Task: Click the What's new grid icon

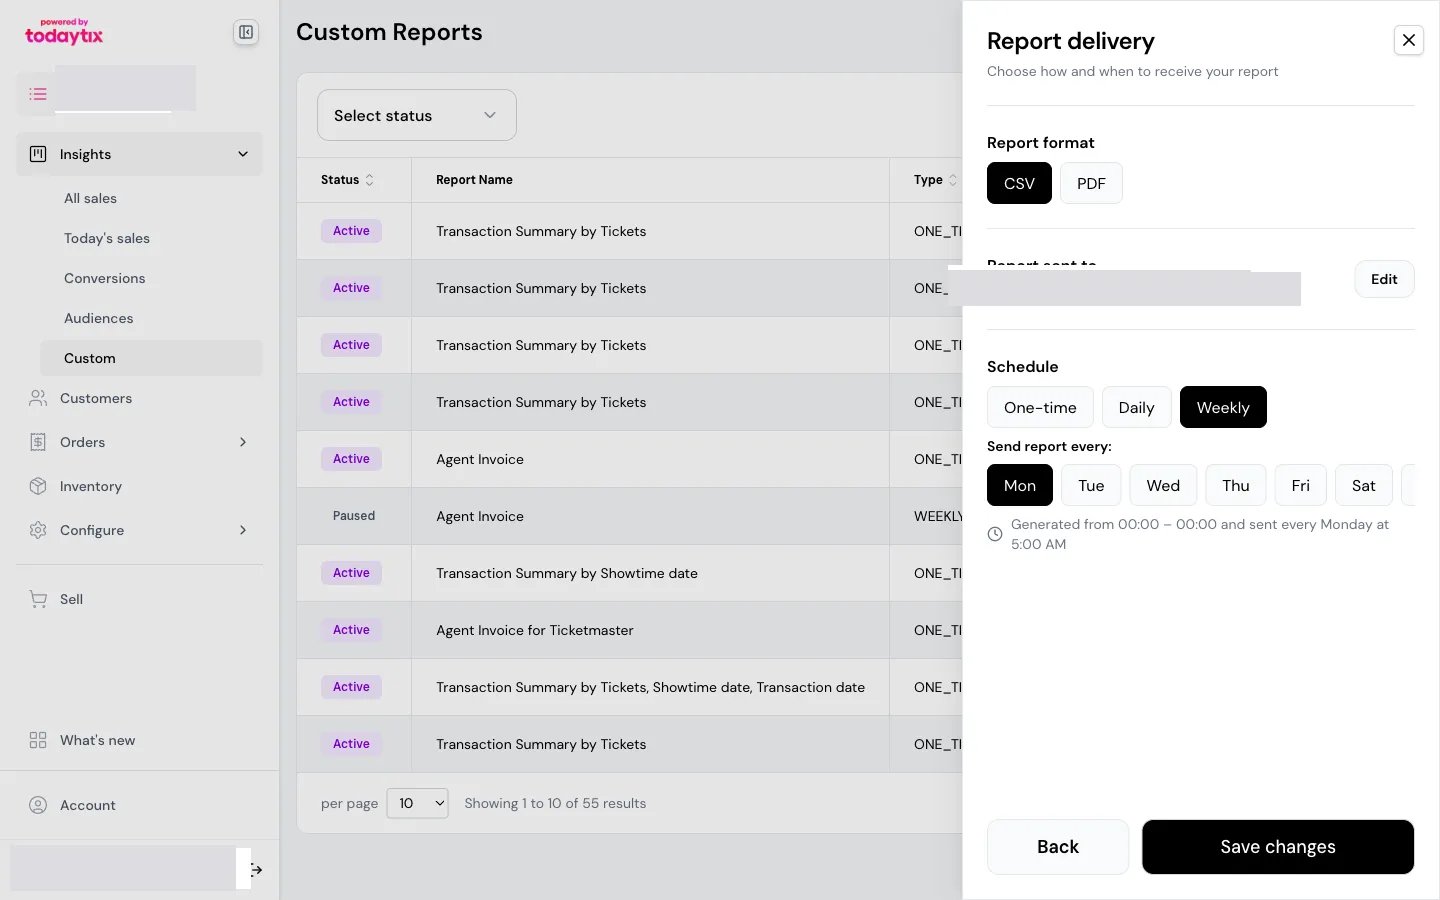Action: click(x=38, y=740)
